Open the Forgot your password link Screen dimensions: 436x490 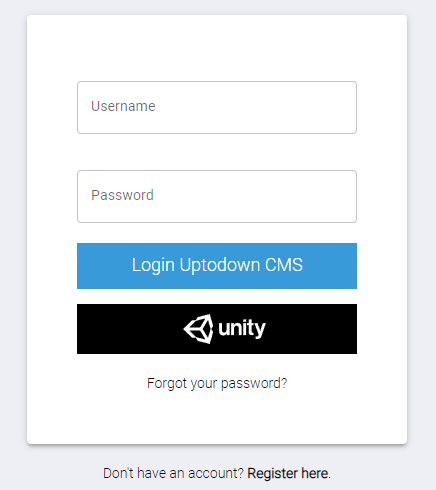click(217, 383)
